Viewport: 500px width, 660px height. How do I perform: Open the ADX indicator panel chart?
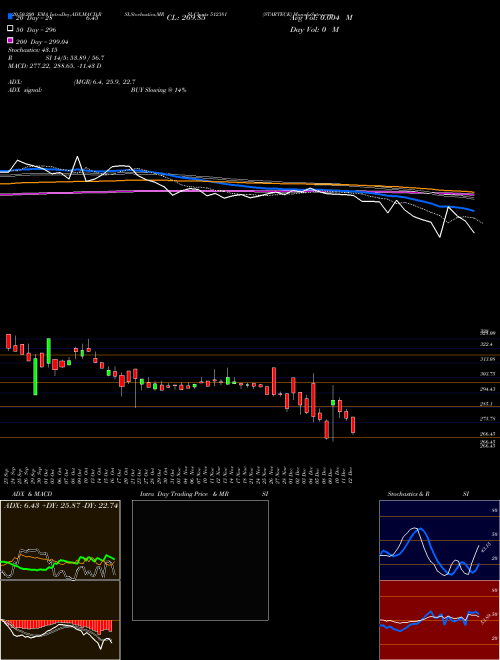point(60,540)
